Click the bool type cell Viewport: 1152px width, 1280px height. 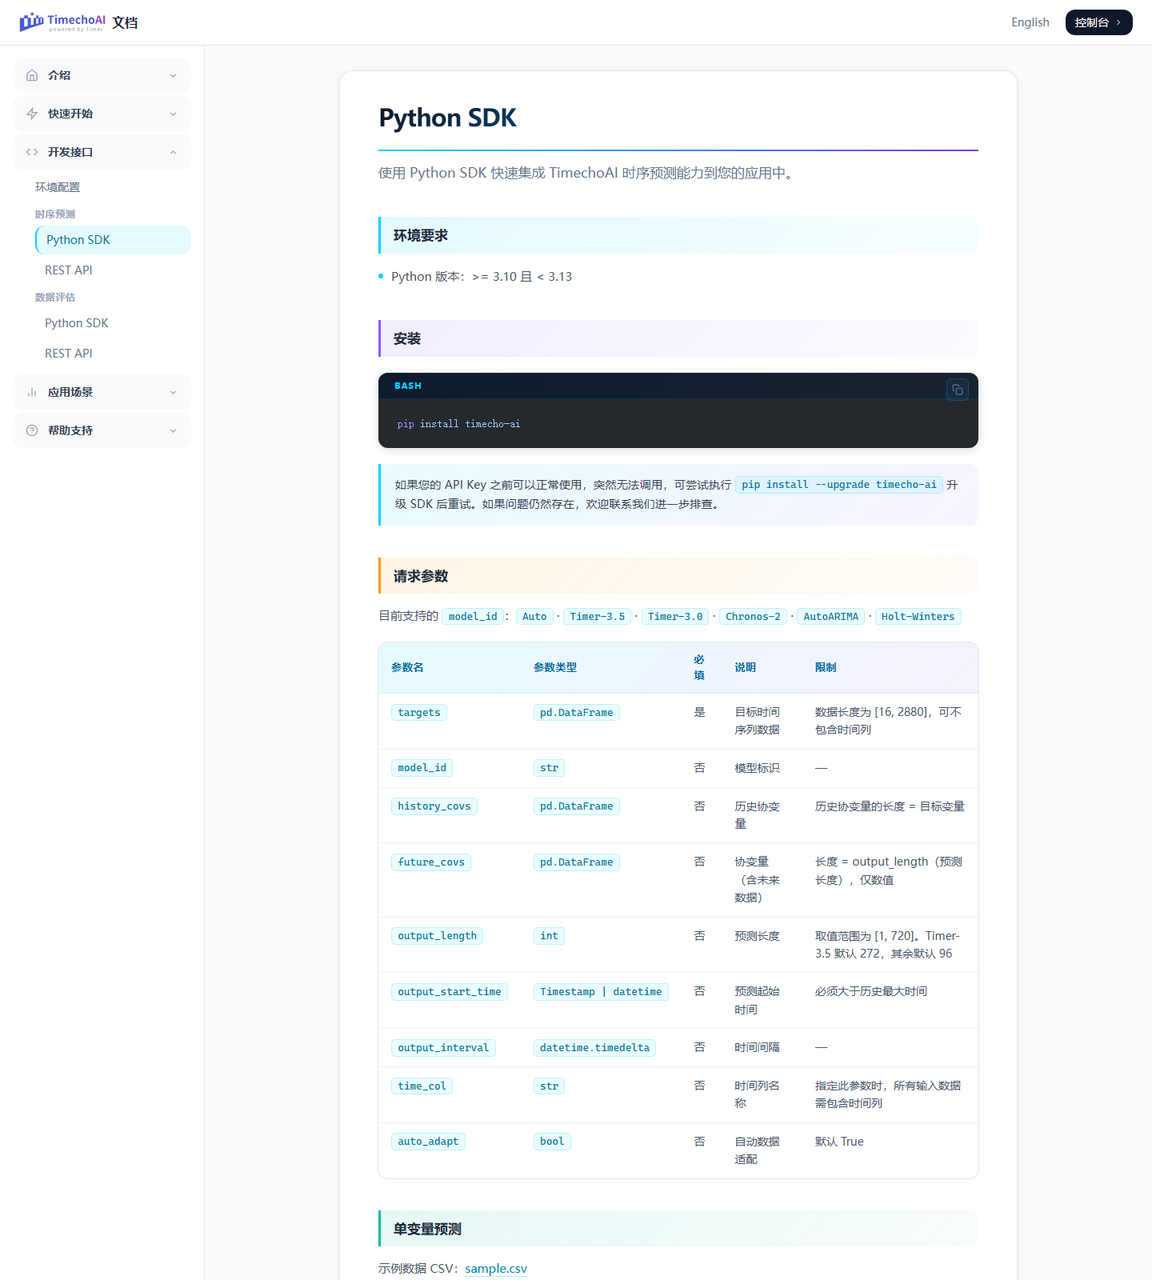(x=552, y=1141)
